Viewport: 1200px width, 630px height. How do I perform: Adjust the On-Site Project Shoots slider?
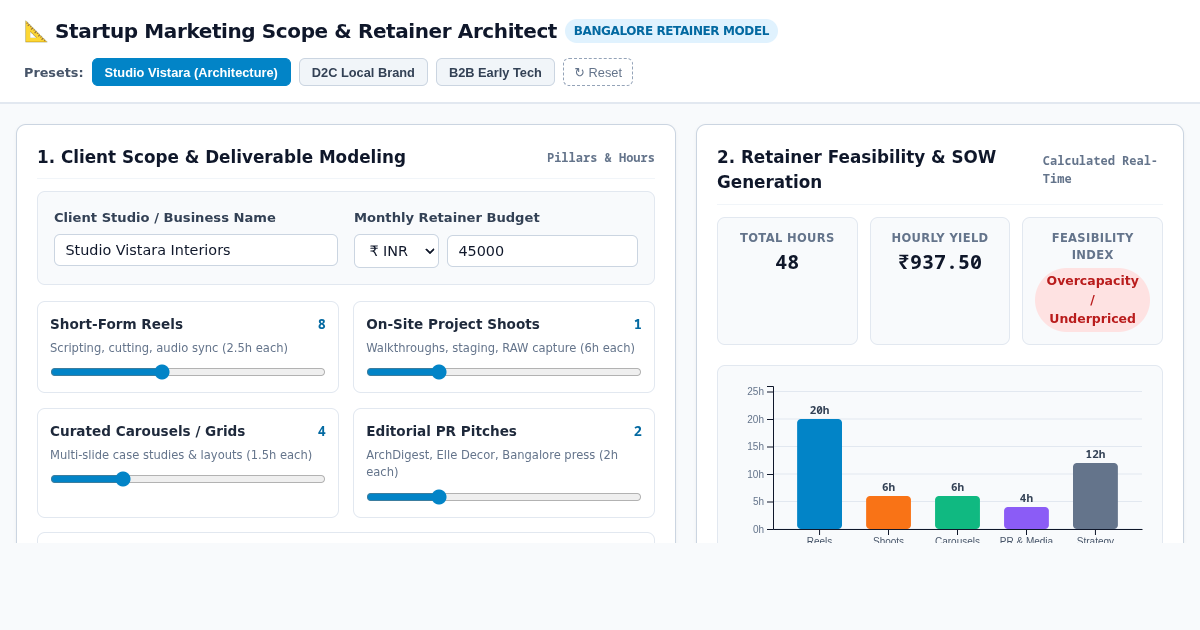tap(504, 372)
